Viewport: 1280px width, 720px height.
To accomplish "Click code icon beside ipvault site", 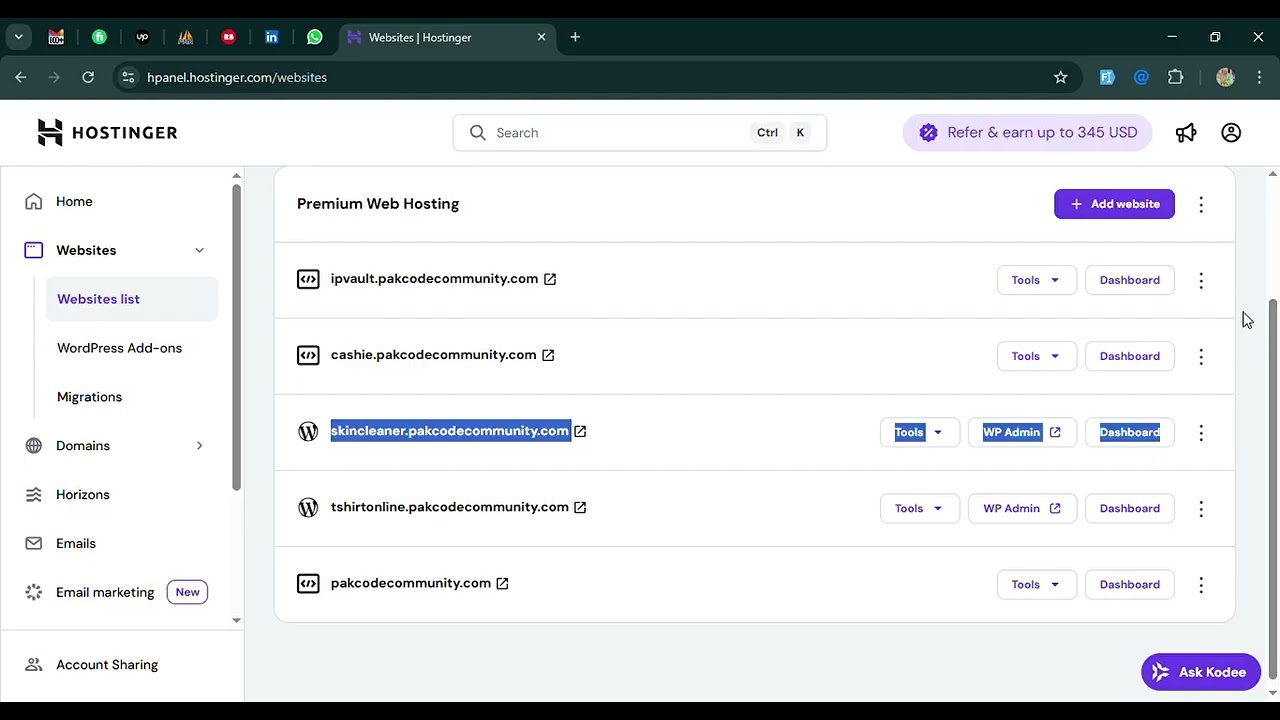I will pos(308,279).
